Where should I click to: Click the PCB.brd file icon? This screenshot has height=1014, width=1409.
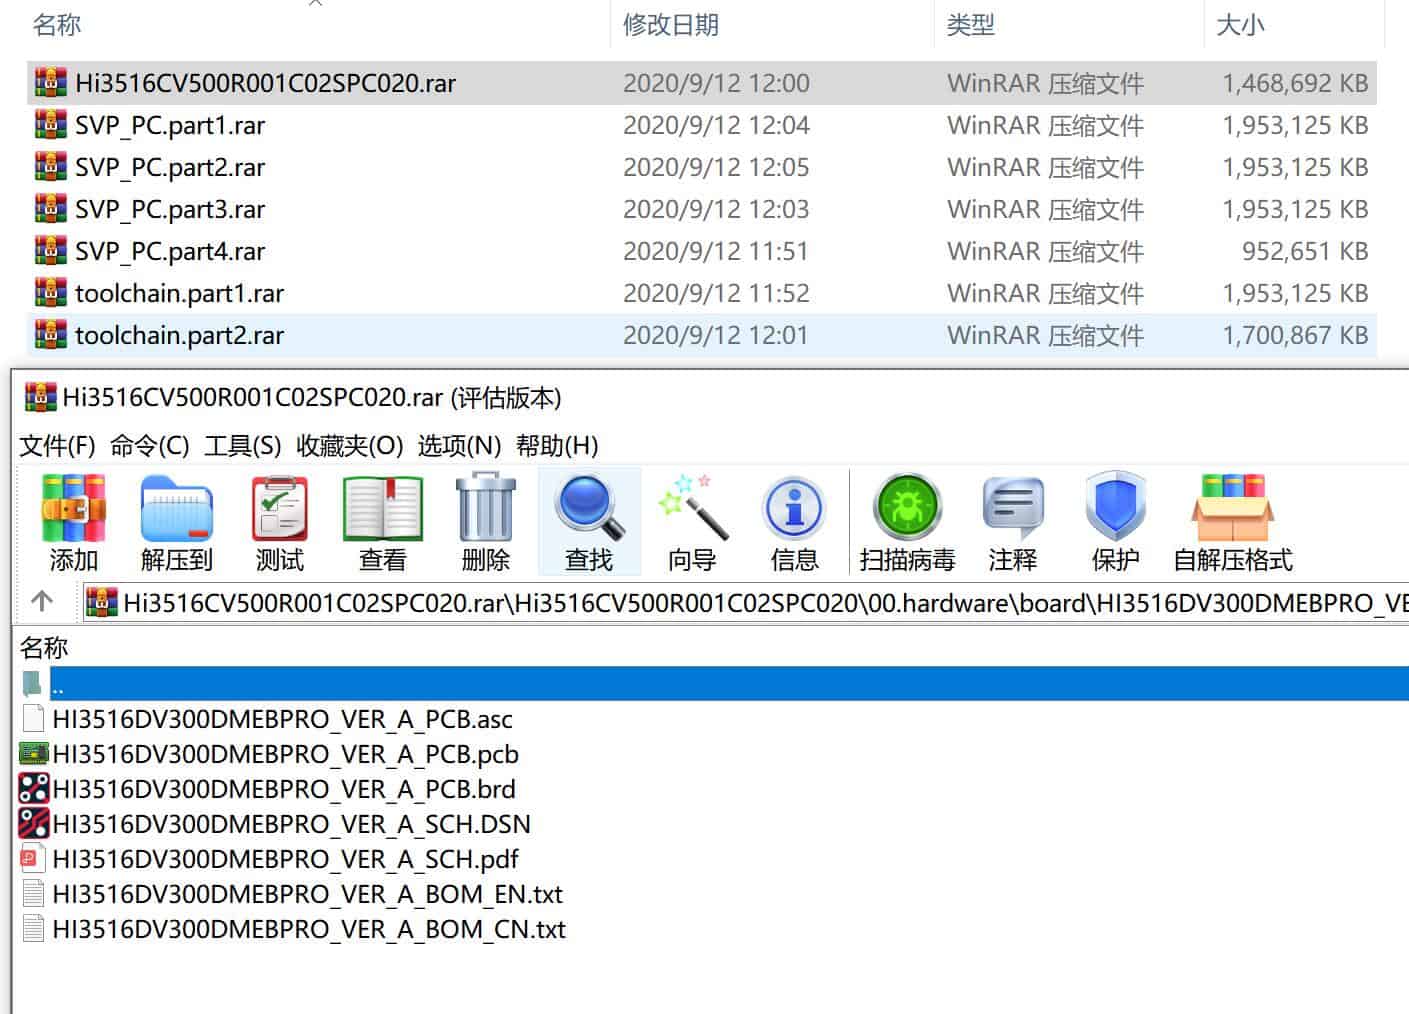[34, 789]
